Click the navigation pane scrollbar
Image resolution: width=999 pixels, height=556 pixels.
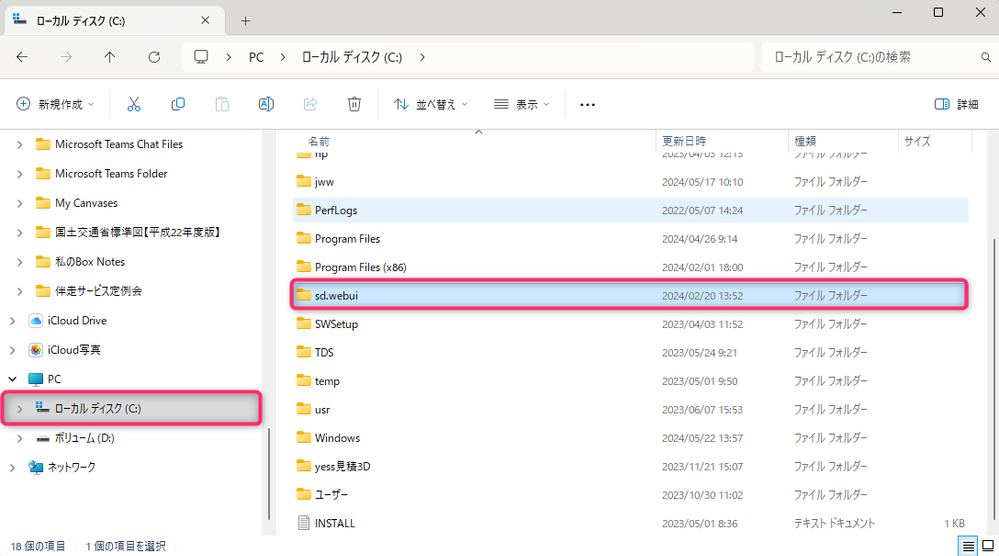pyautogui.click(x=268, y=473)
